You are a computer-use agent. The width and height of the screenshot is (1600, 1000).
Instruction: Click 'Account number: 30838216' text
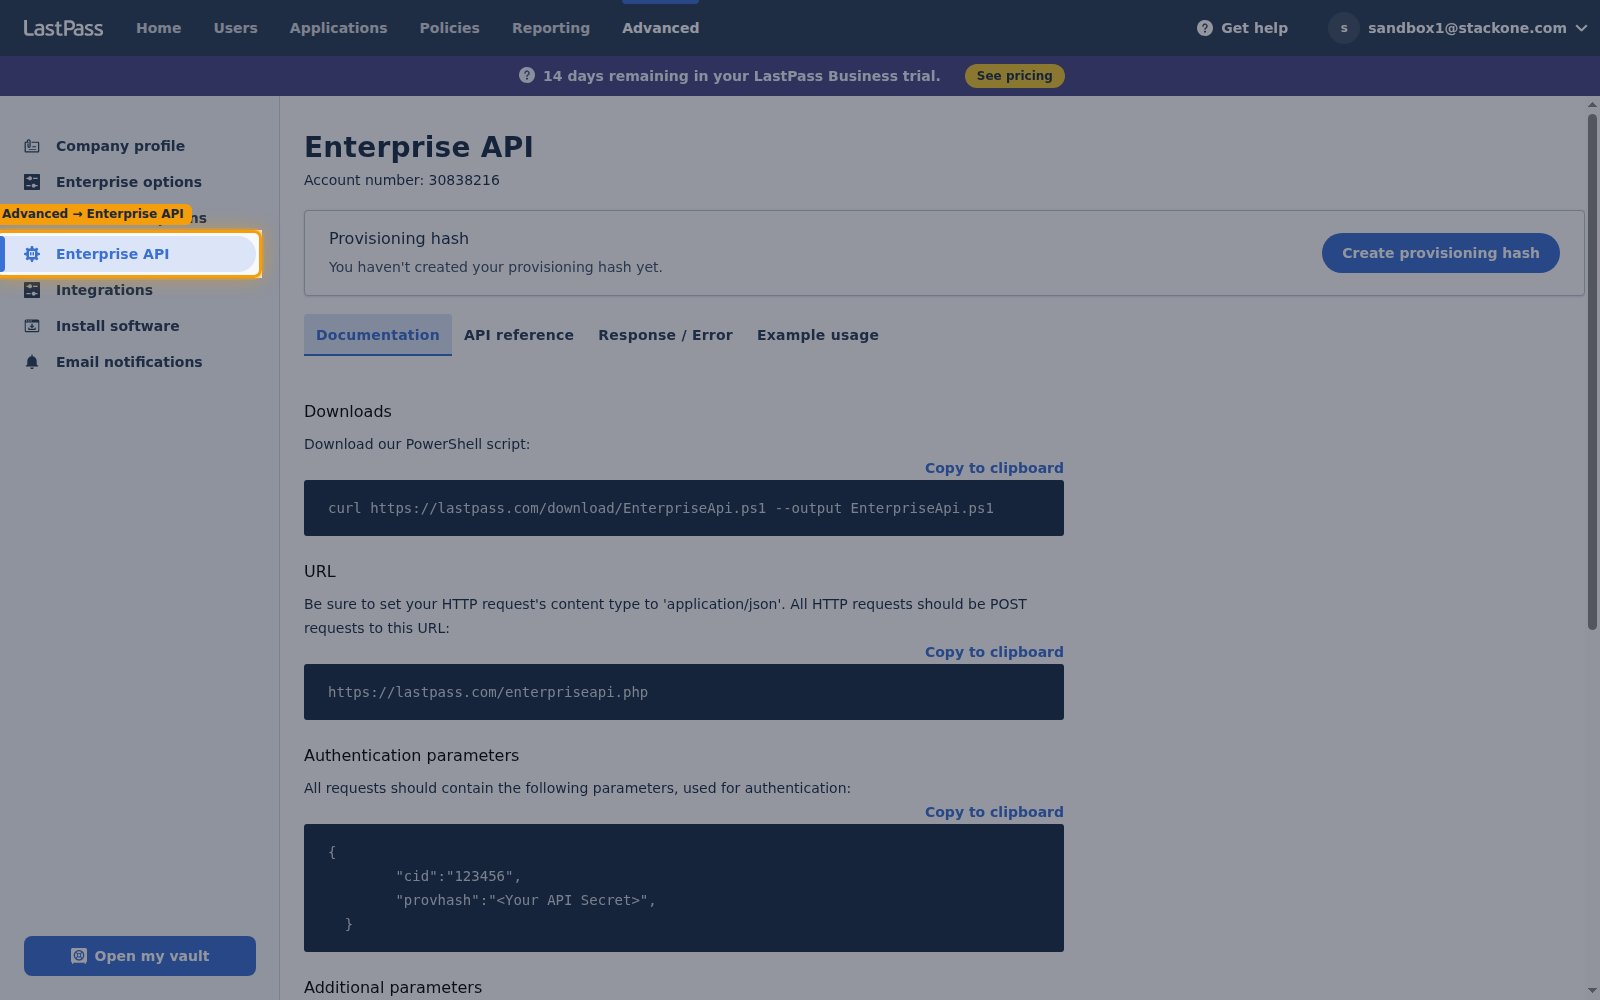[402, 180]
